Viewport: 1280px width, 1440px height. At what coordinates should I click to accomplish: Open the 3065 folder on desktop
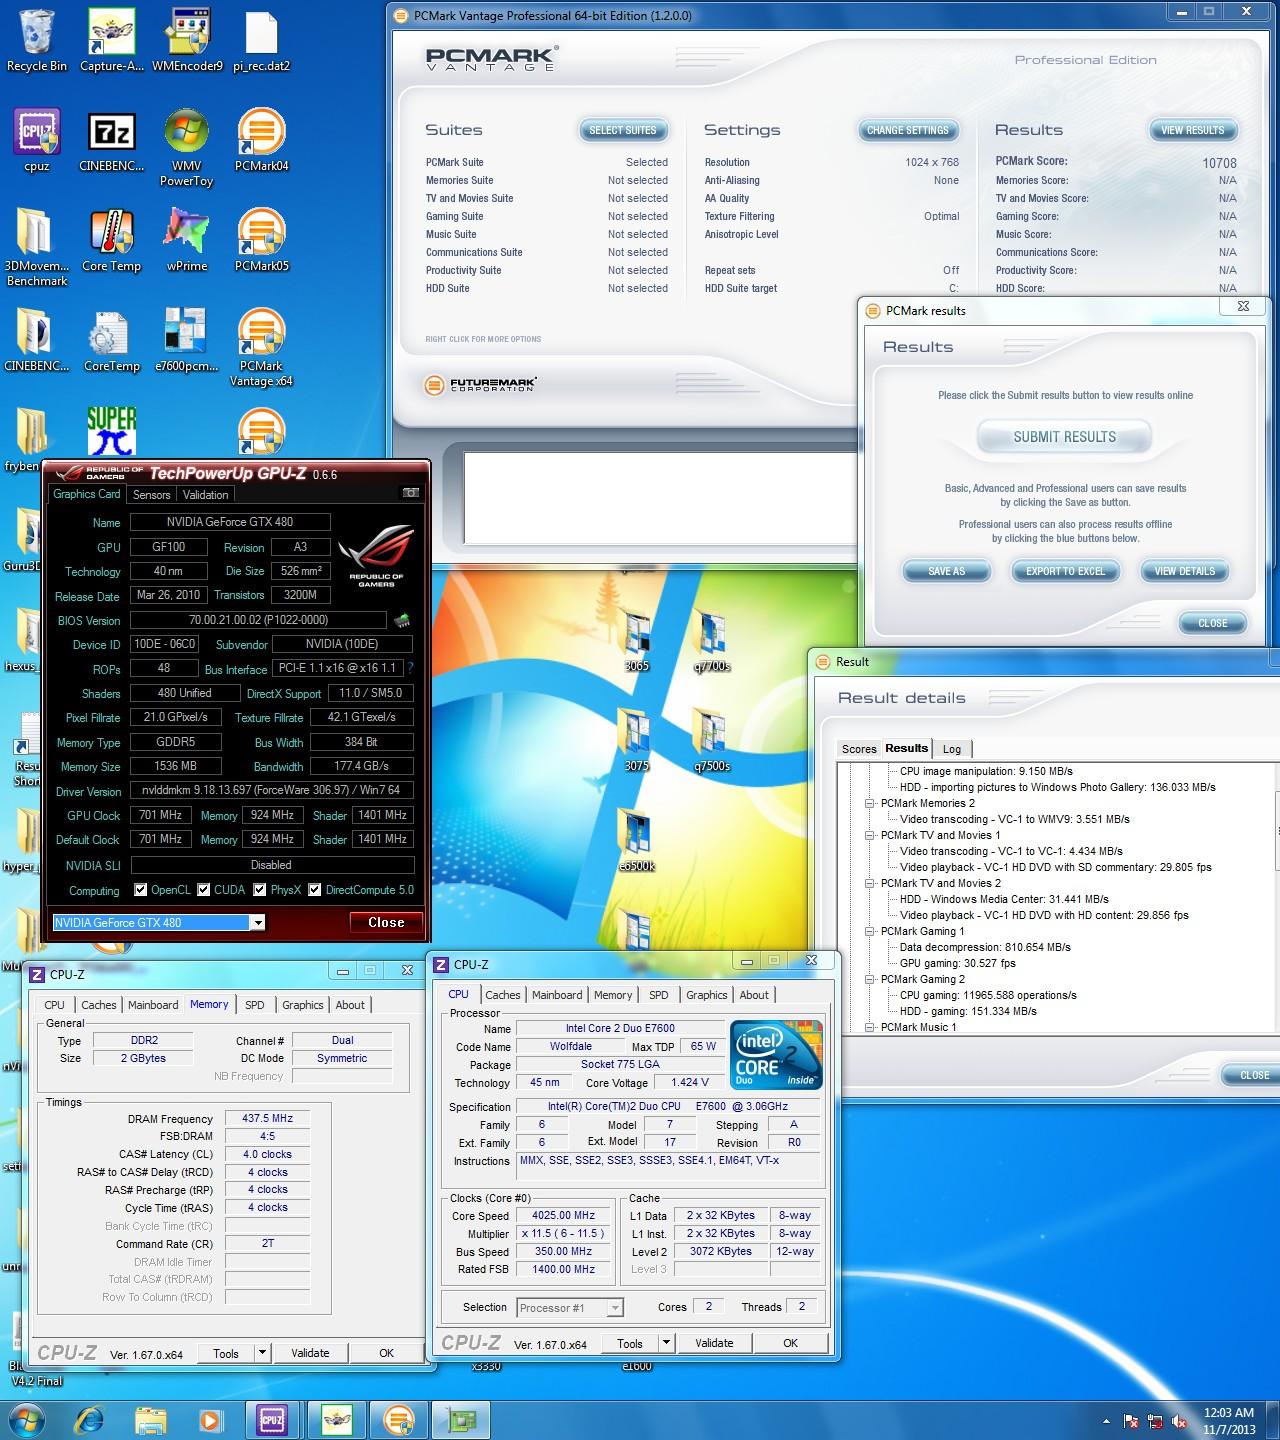pos(637,639)
